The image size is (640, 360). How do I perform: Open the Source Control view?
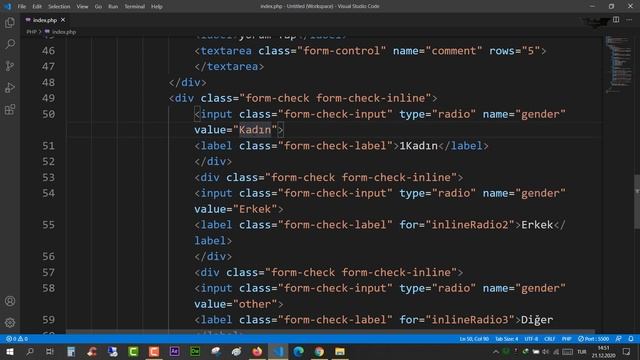10,66
